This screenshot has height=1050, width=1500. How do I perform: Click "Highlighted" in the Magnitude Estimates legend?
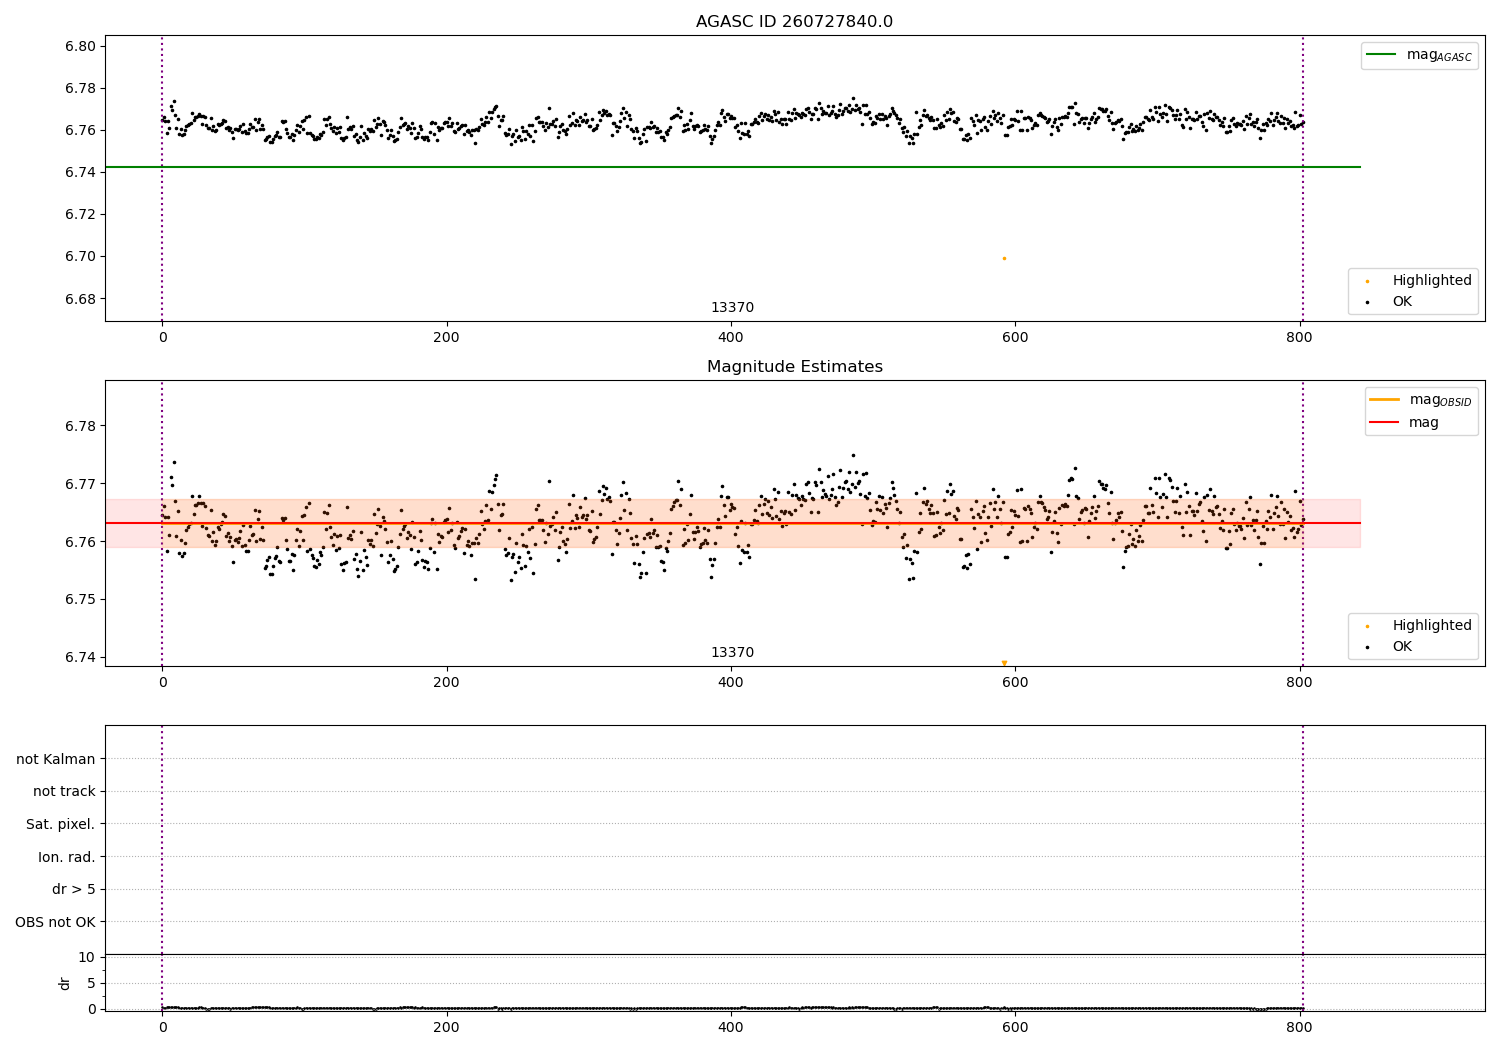click(1432, 626)
